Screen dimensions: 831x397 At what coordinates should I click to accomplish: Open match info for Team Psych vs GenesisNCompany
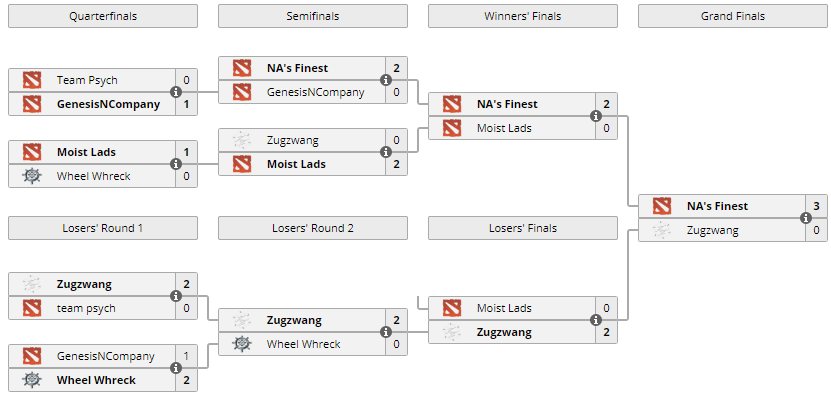coord(176,92)
